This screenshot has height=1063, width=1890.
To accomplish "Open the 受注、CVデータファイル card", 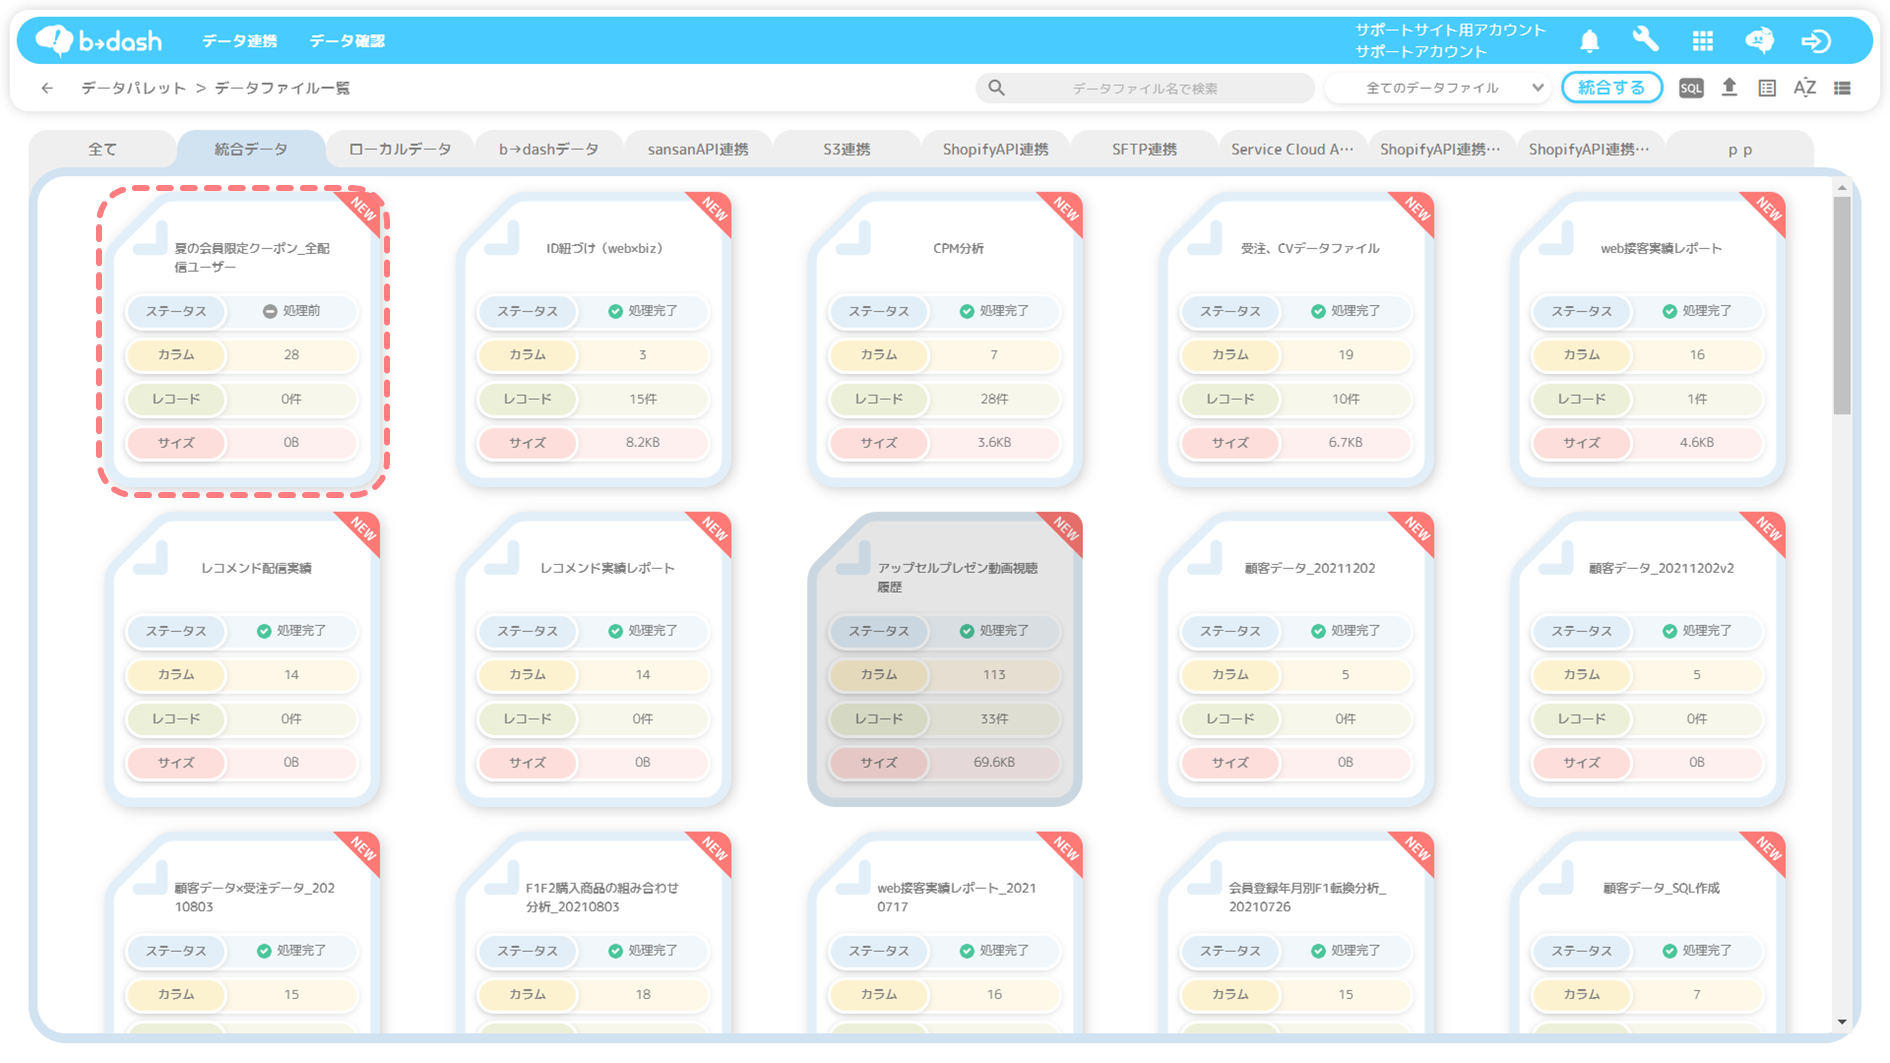I will coord(1297,340).
